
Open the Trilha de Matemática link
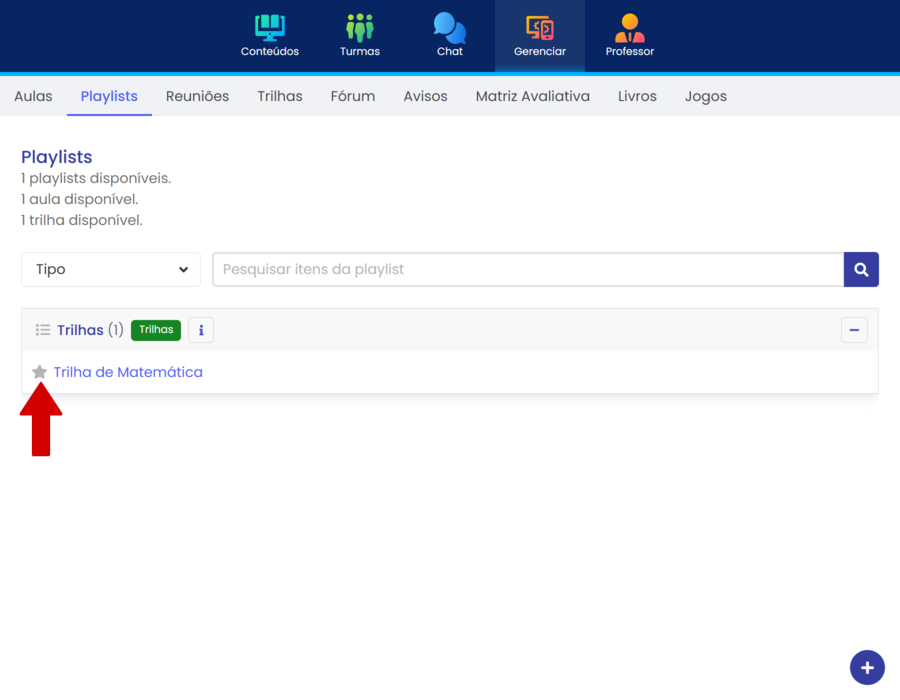(128, 372)
